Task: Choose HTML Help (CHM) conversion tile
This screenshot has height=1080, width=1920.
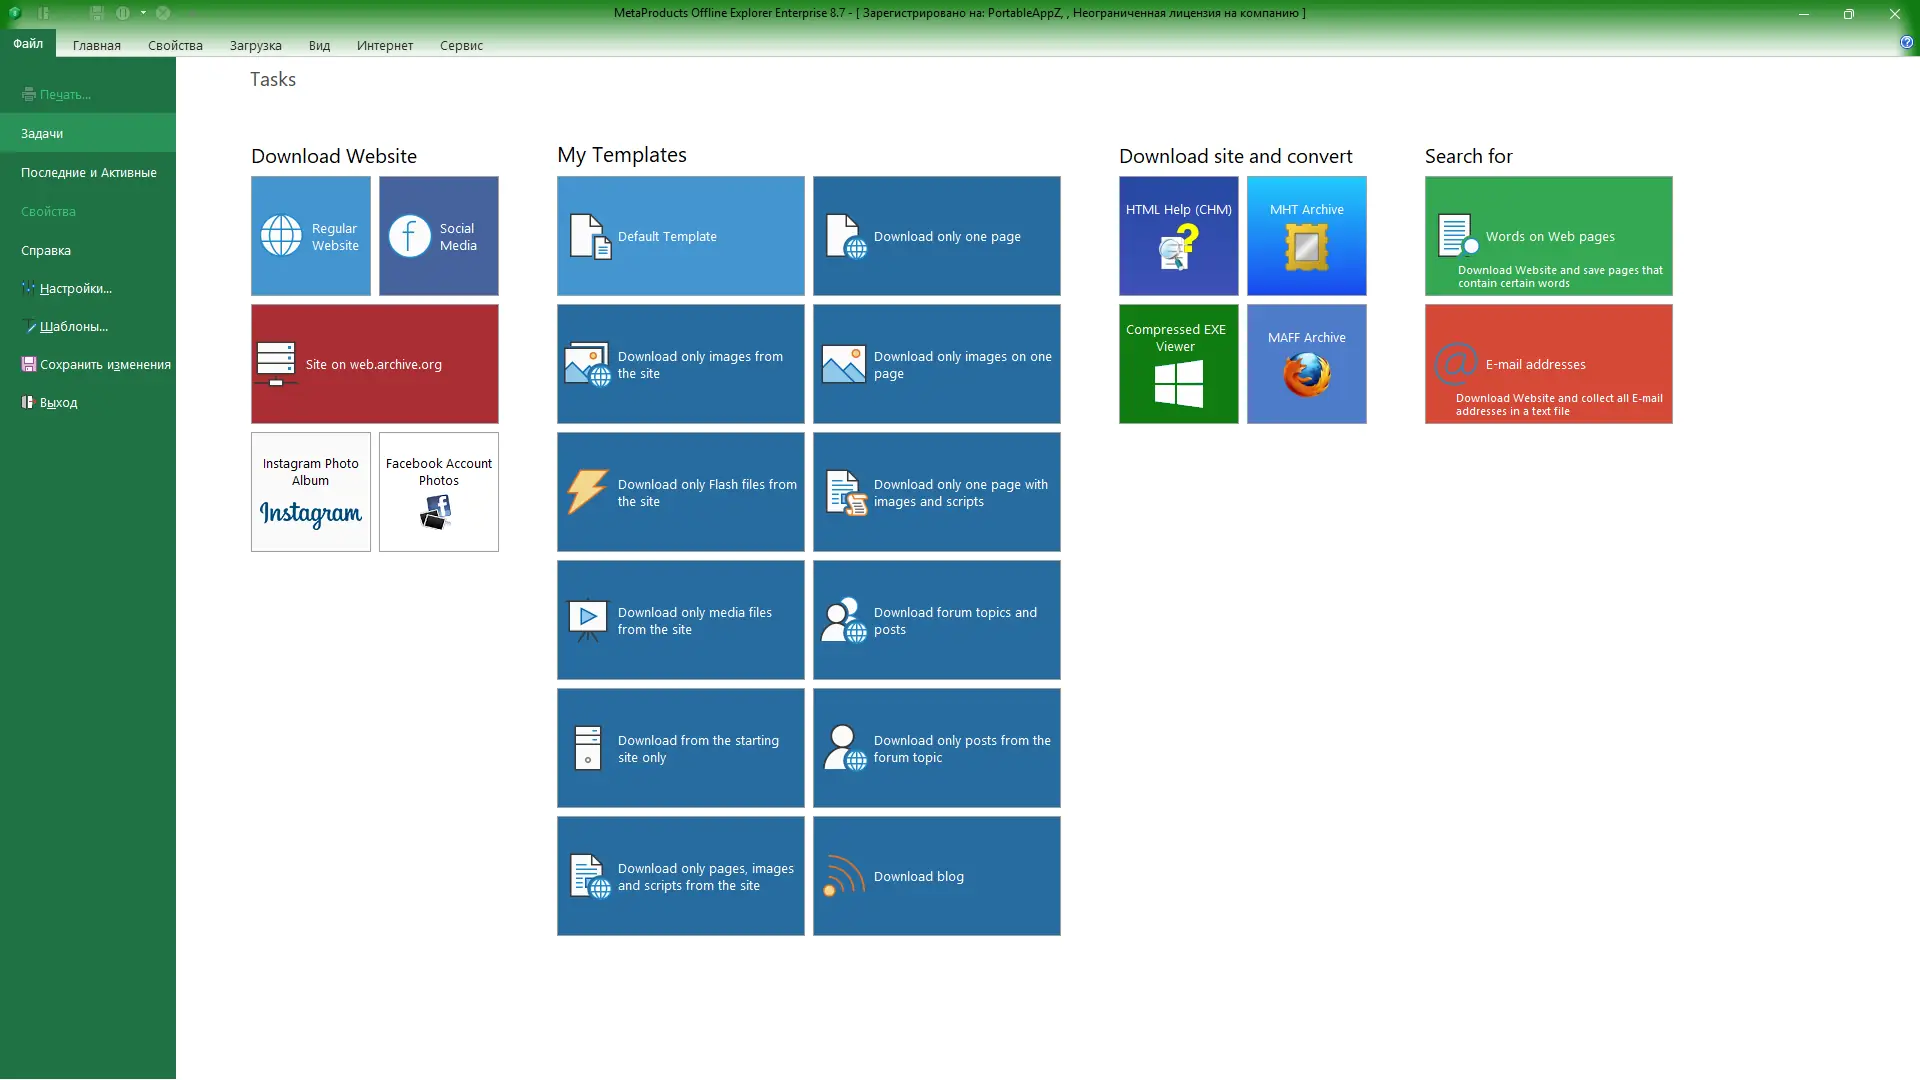Action: (x=1178, y=236)
